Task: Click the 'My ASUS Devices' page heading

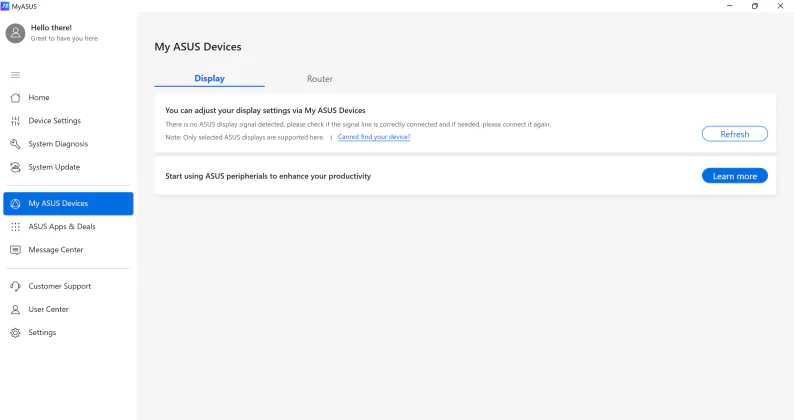Action: point(198,47)
